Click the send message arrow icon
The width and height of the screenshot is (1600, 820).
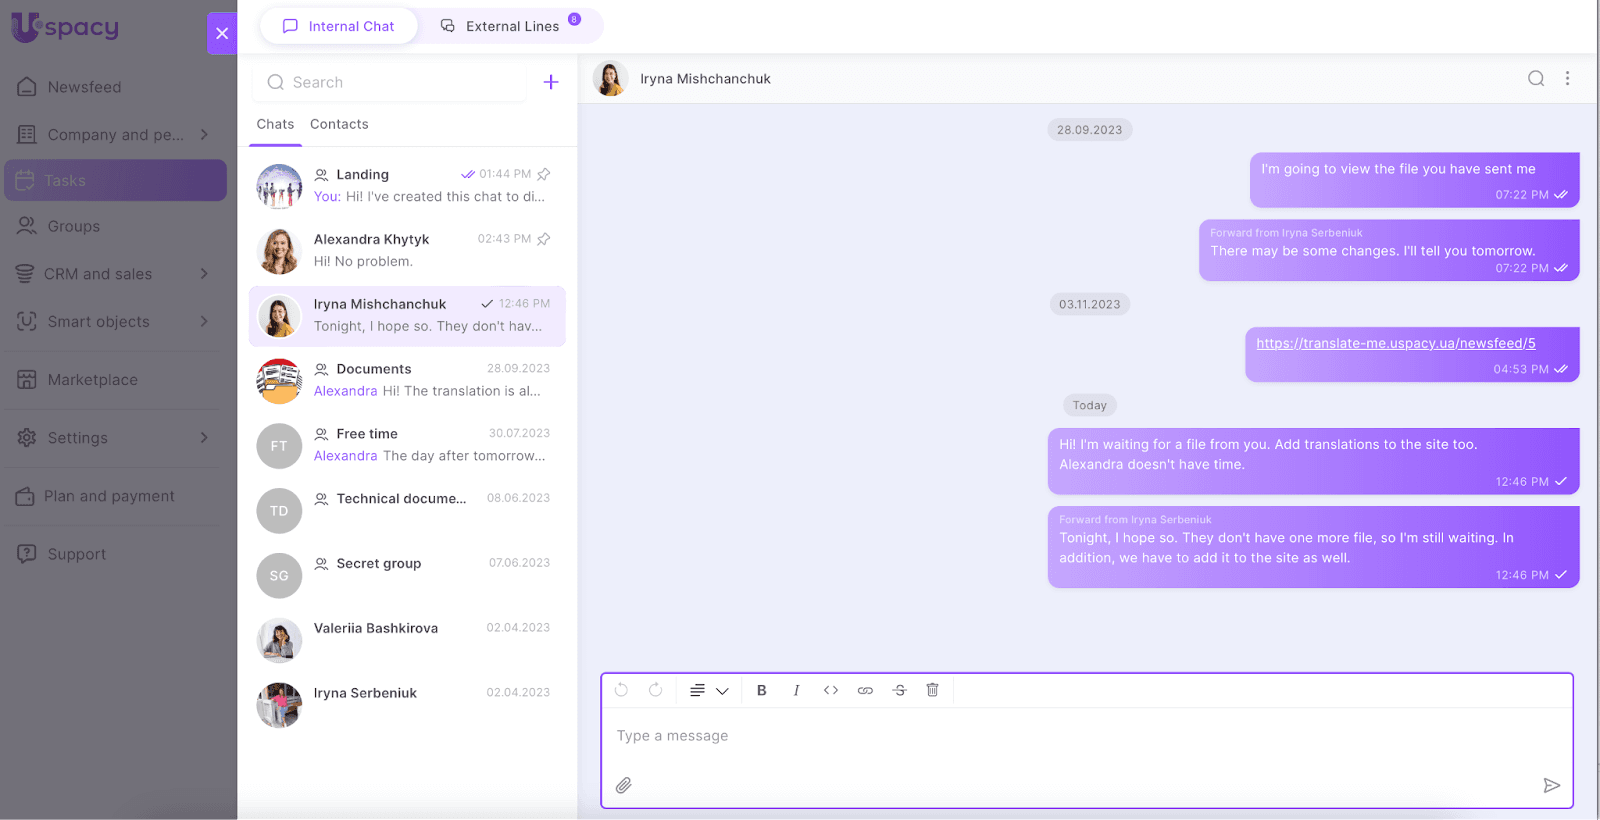point(1551,785)
